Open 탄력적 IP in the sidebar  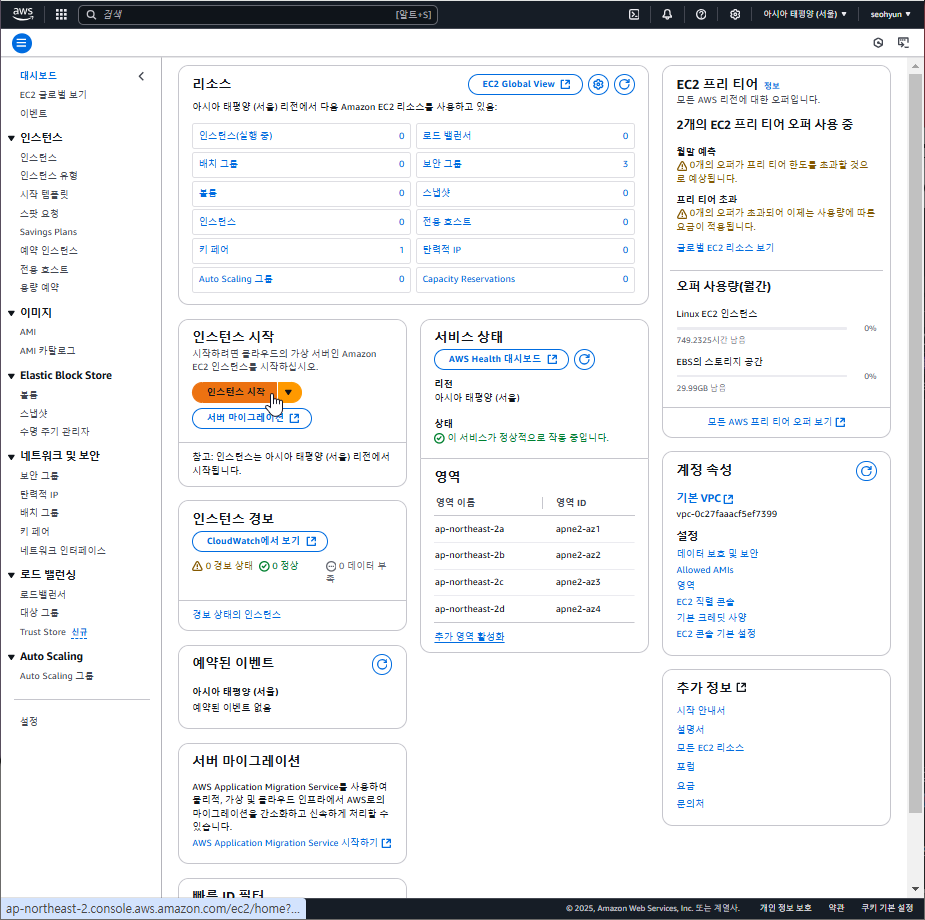coord(39,494)
